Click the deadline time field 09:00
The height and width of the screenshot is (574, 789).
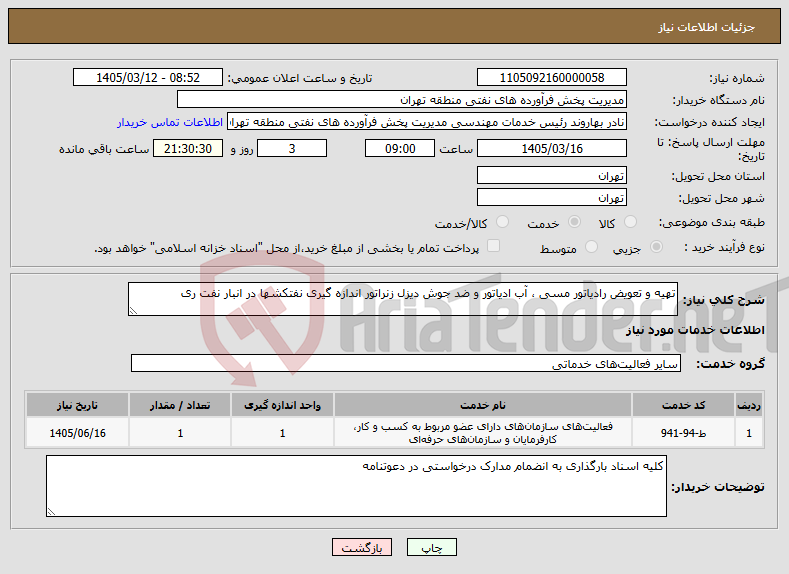tap(400, 148)
